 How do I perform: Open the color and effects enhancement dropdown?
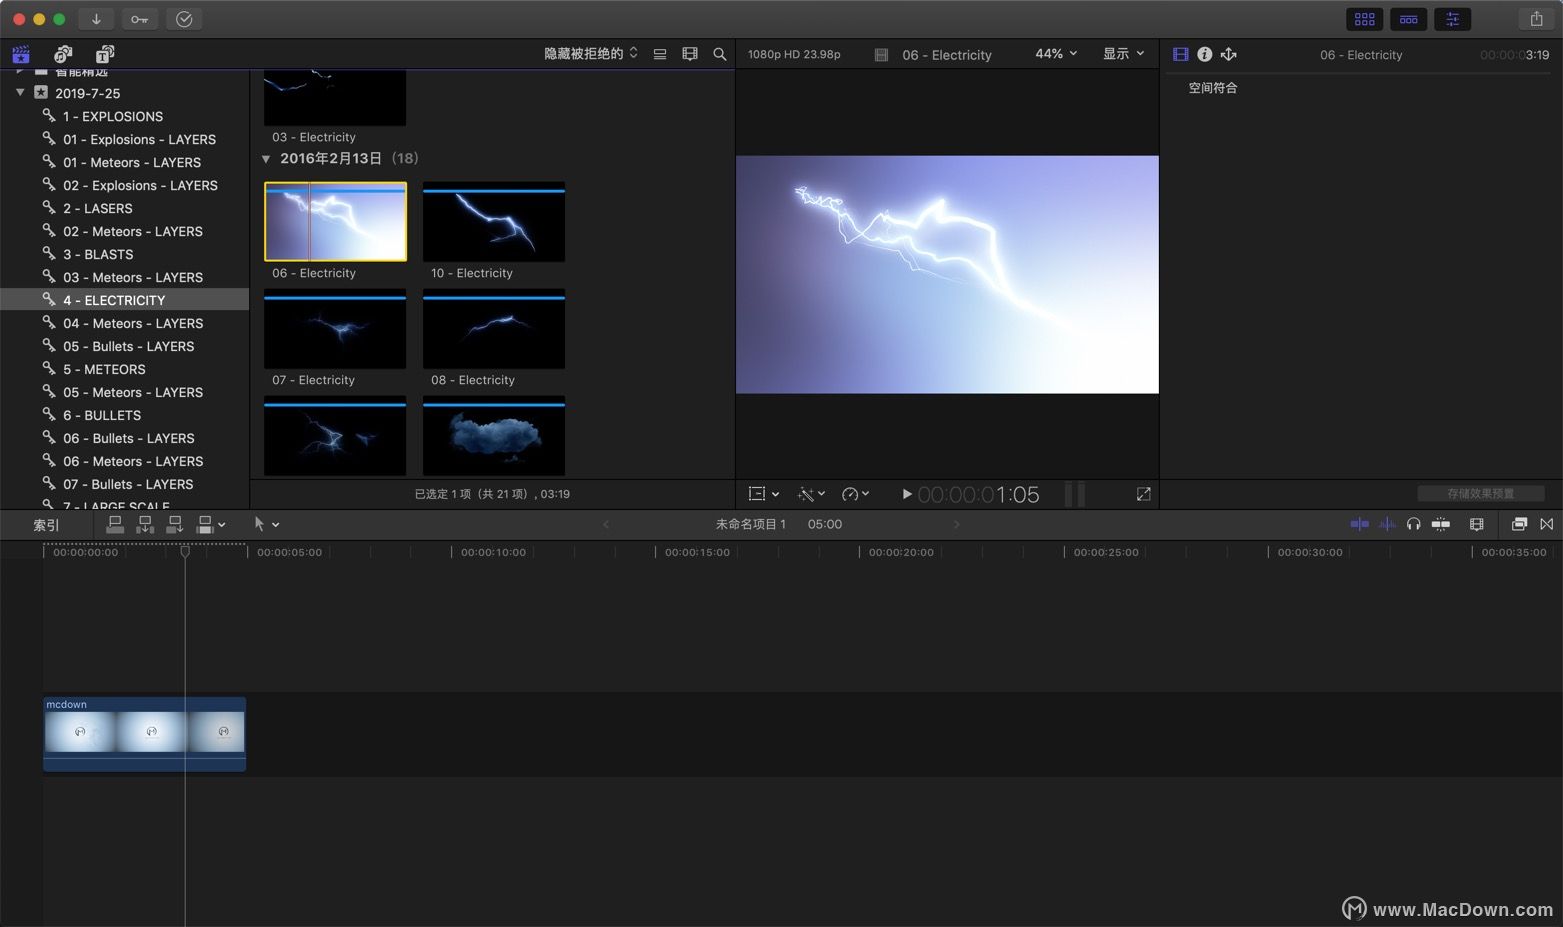coord(811,494)
